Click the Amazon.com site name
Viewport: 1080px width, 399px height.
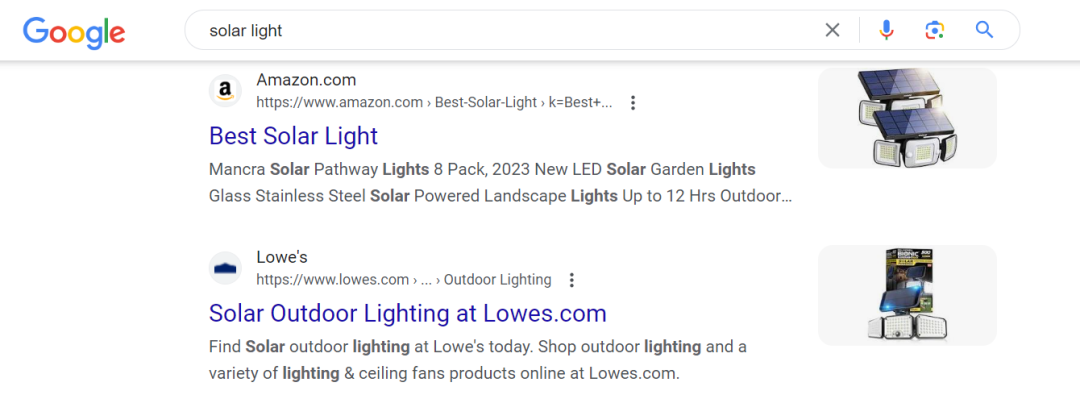tap(307, 80)
